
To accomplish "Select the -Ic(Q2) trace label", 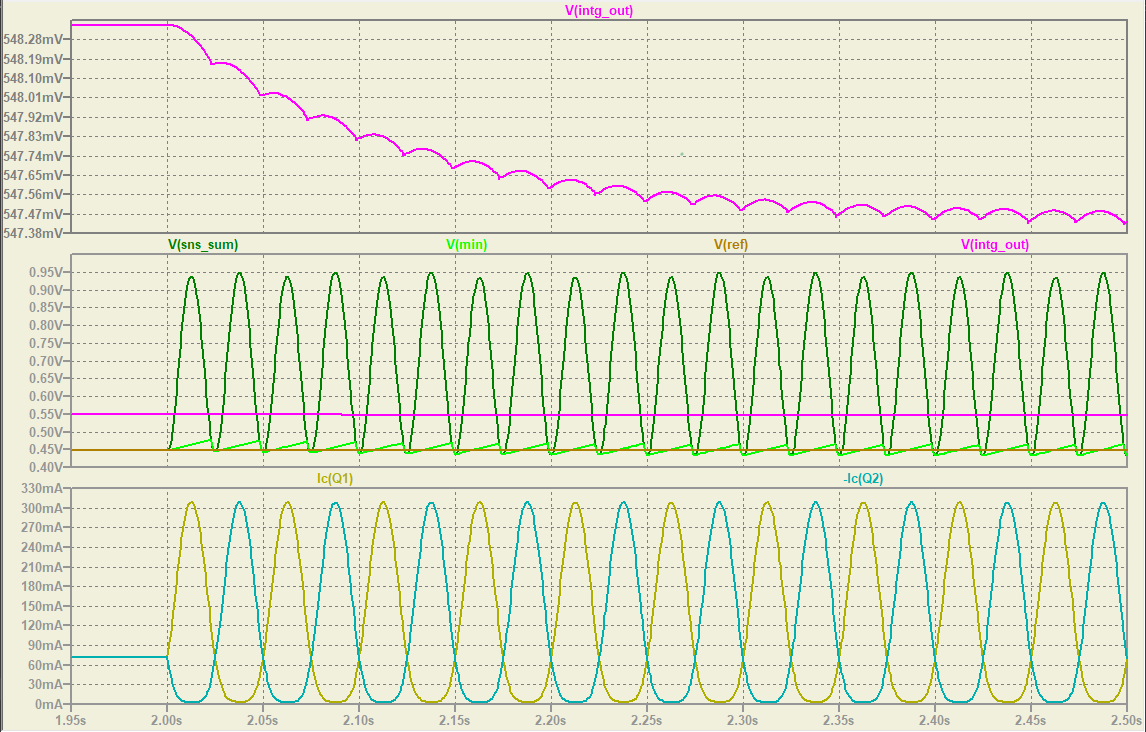I will (x=863, y=479).
